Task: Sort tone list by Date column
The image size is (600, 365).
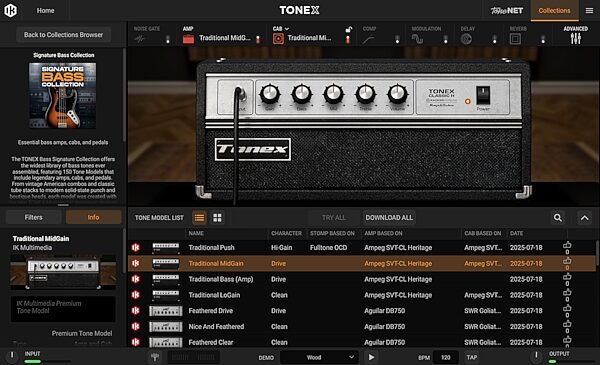Action: point(516,233)
